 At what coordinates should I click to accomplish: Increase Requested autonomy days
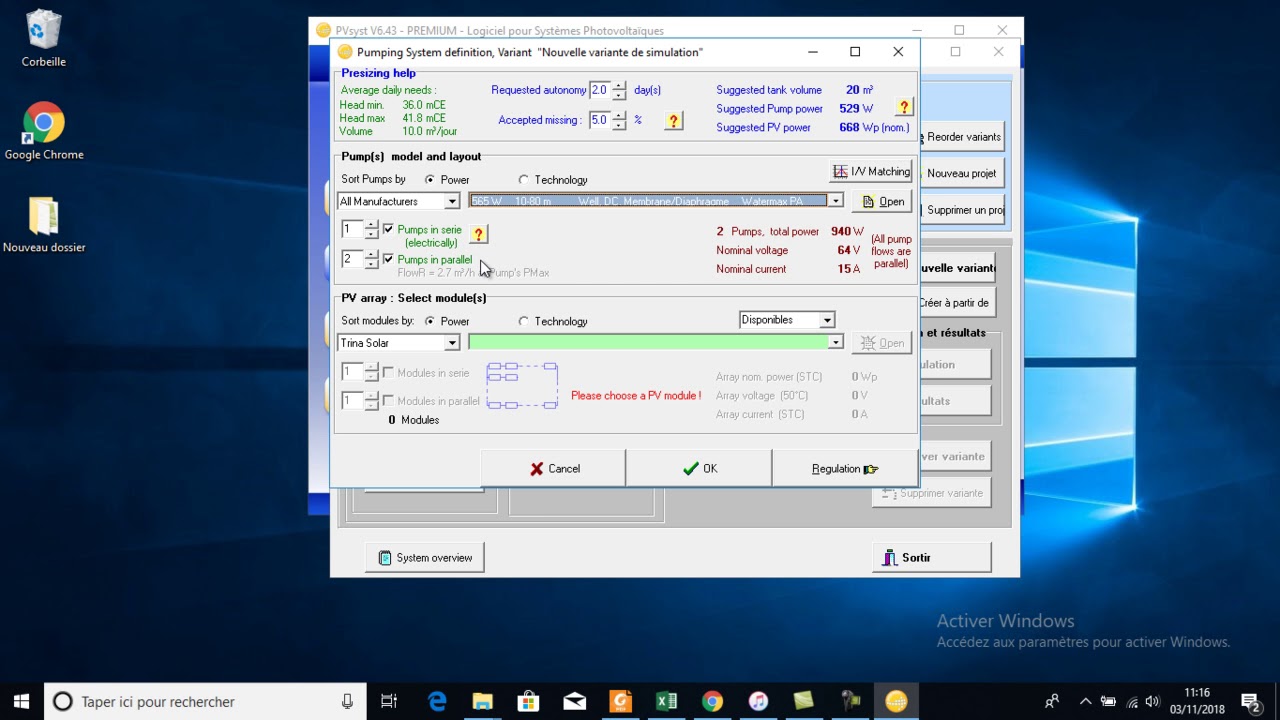coord(620,86)
